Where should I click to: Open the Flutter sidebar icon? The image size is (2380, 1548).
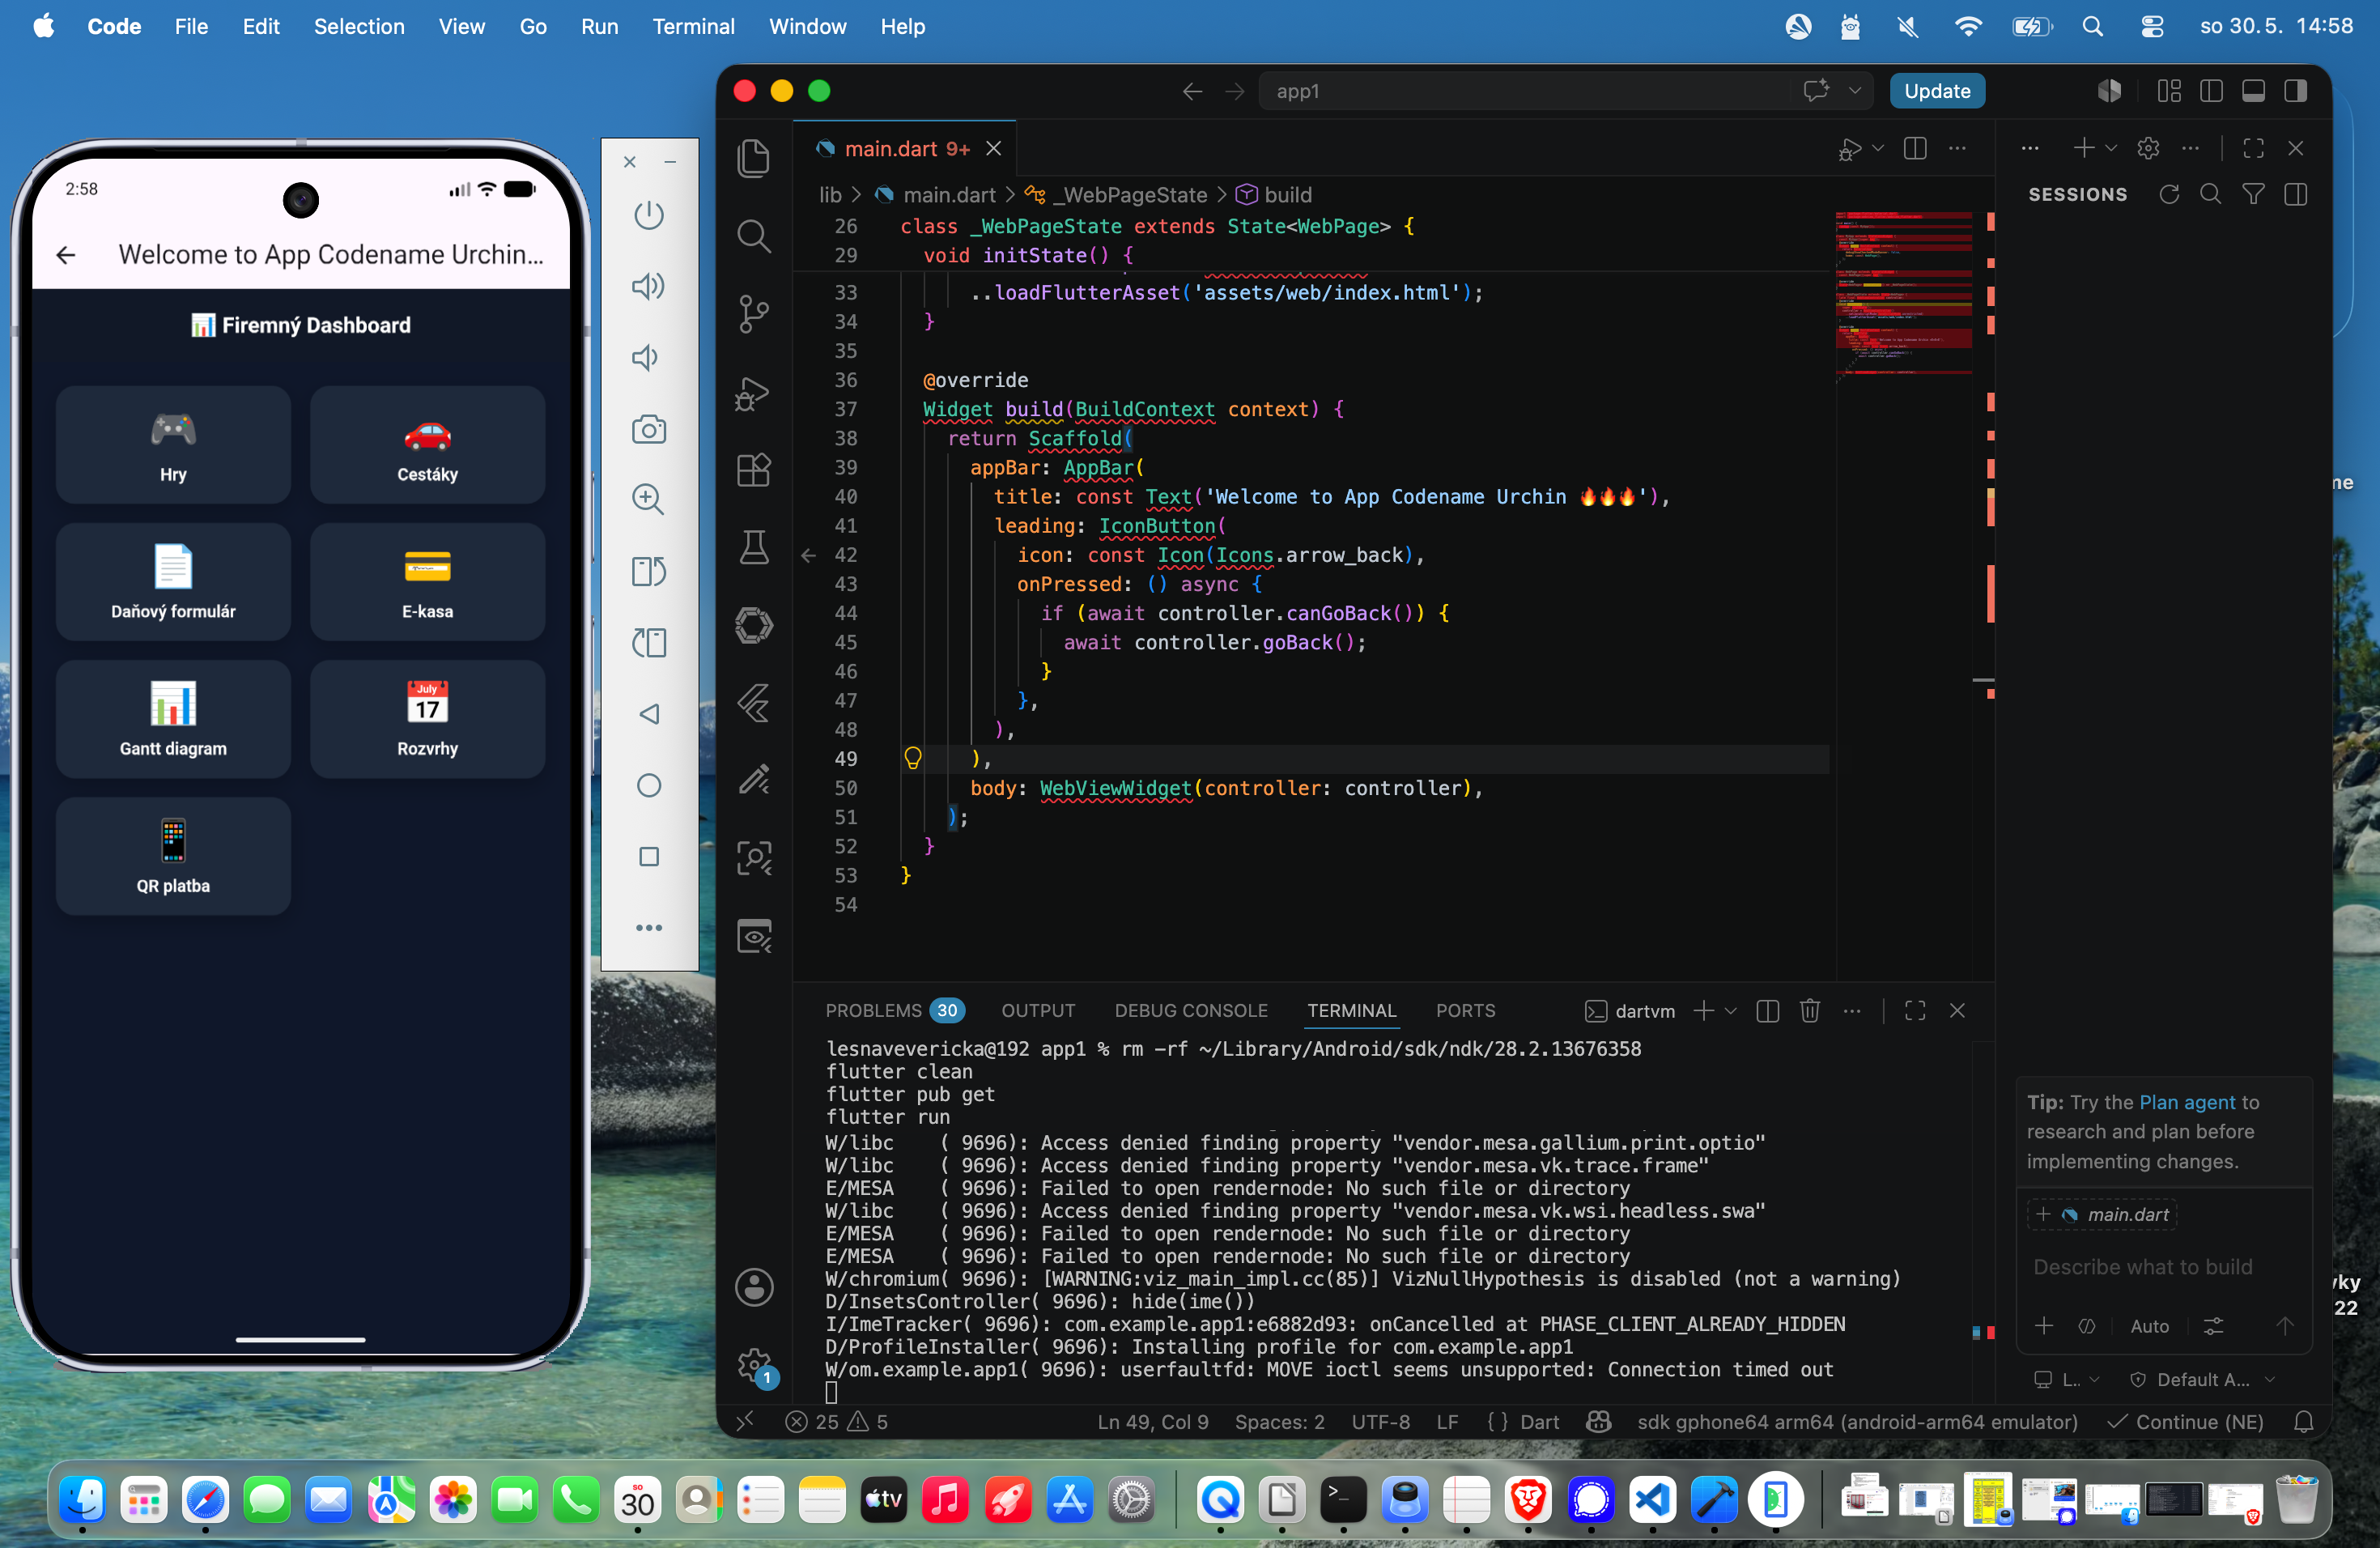coord(754,704)
